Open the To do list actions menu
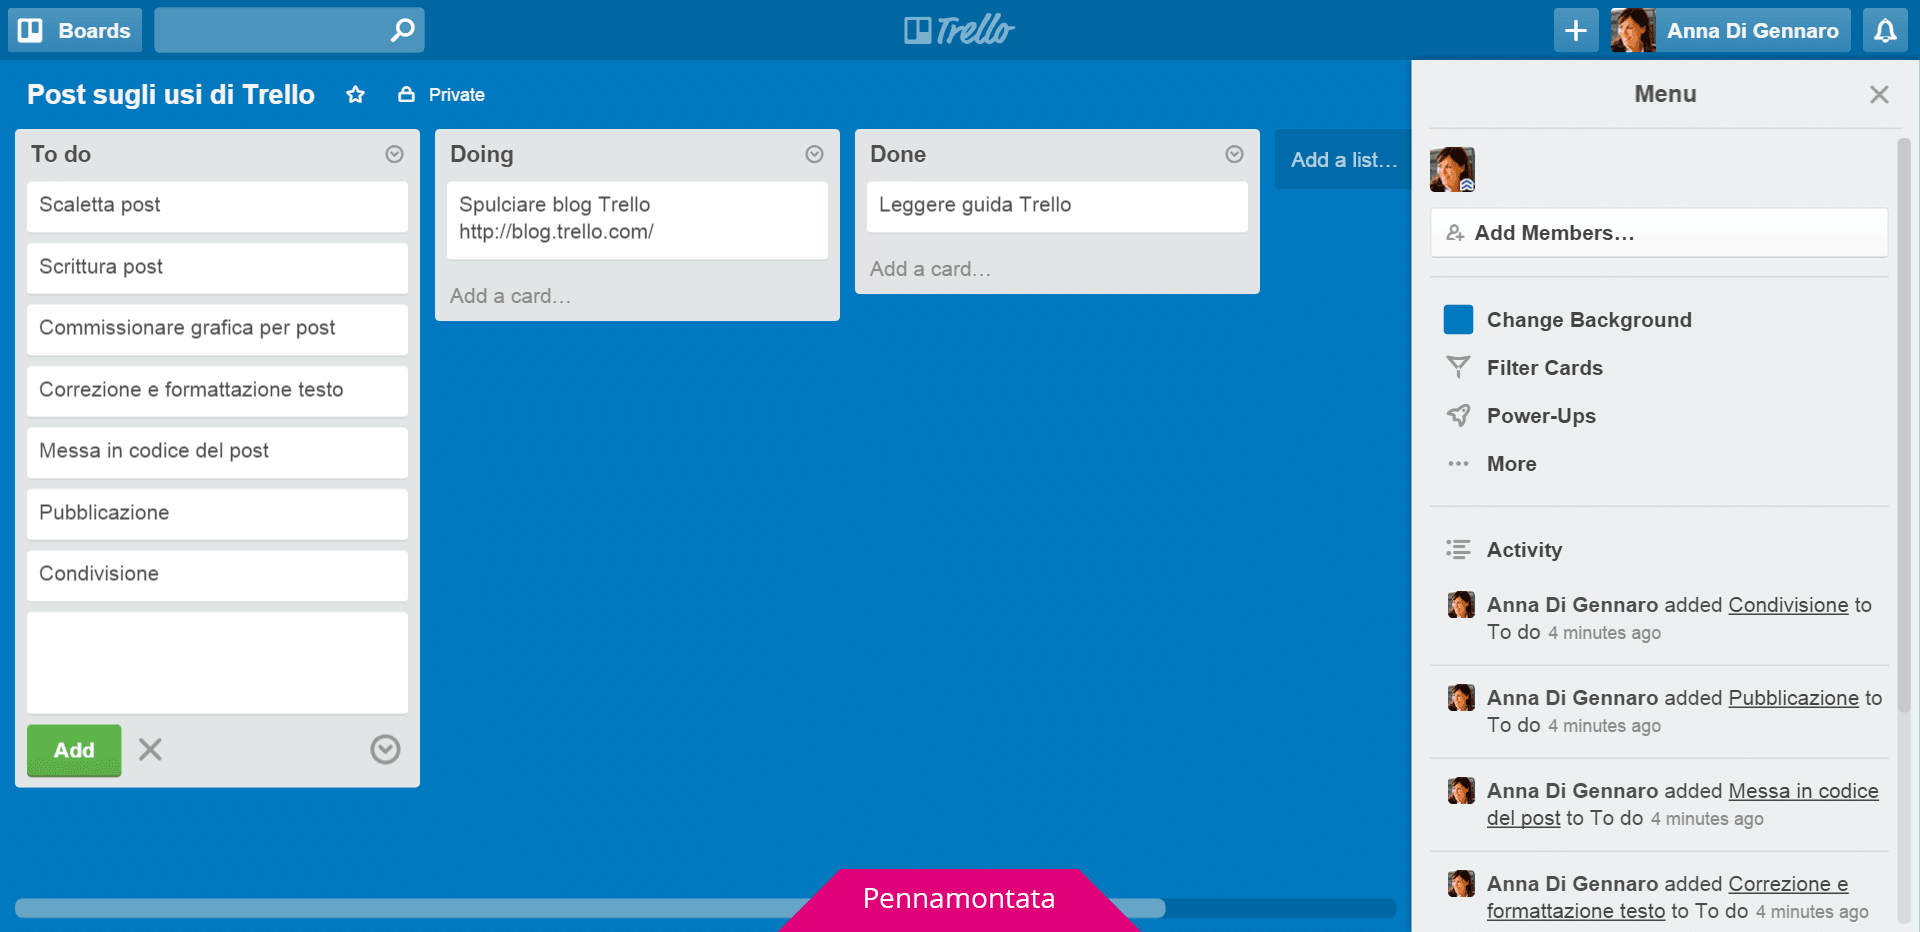This screenshot has height=932, width=1920. [x=394, y=154]
